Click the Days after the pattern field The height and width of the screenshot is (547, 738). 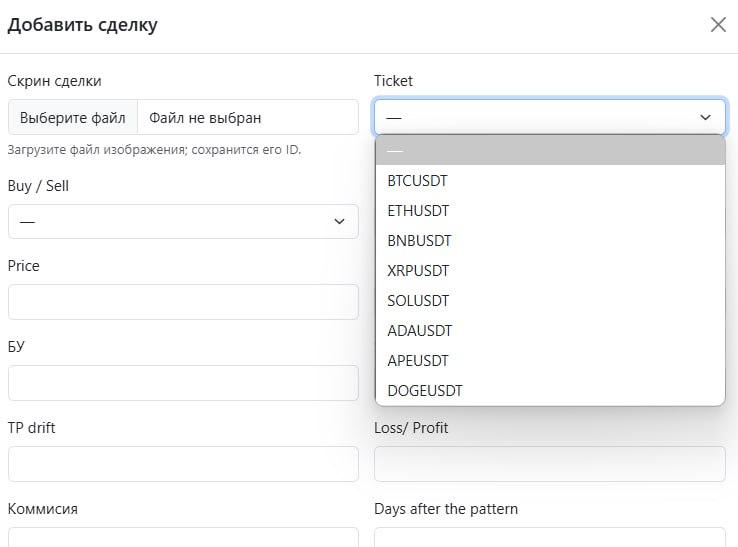549,537
